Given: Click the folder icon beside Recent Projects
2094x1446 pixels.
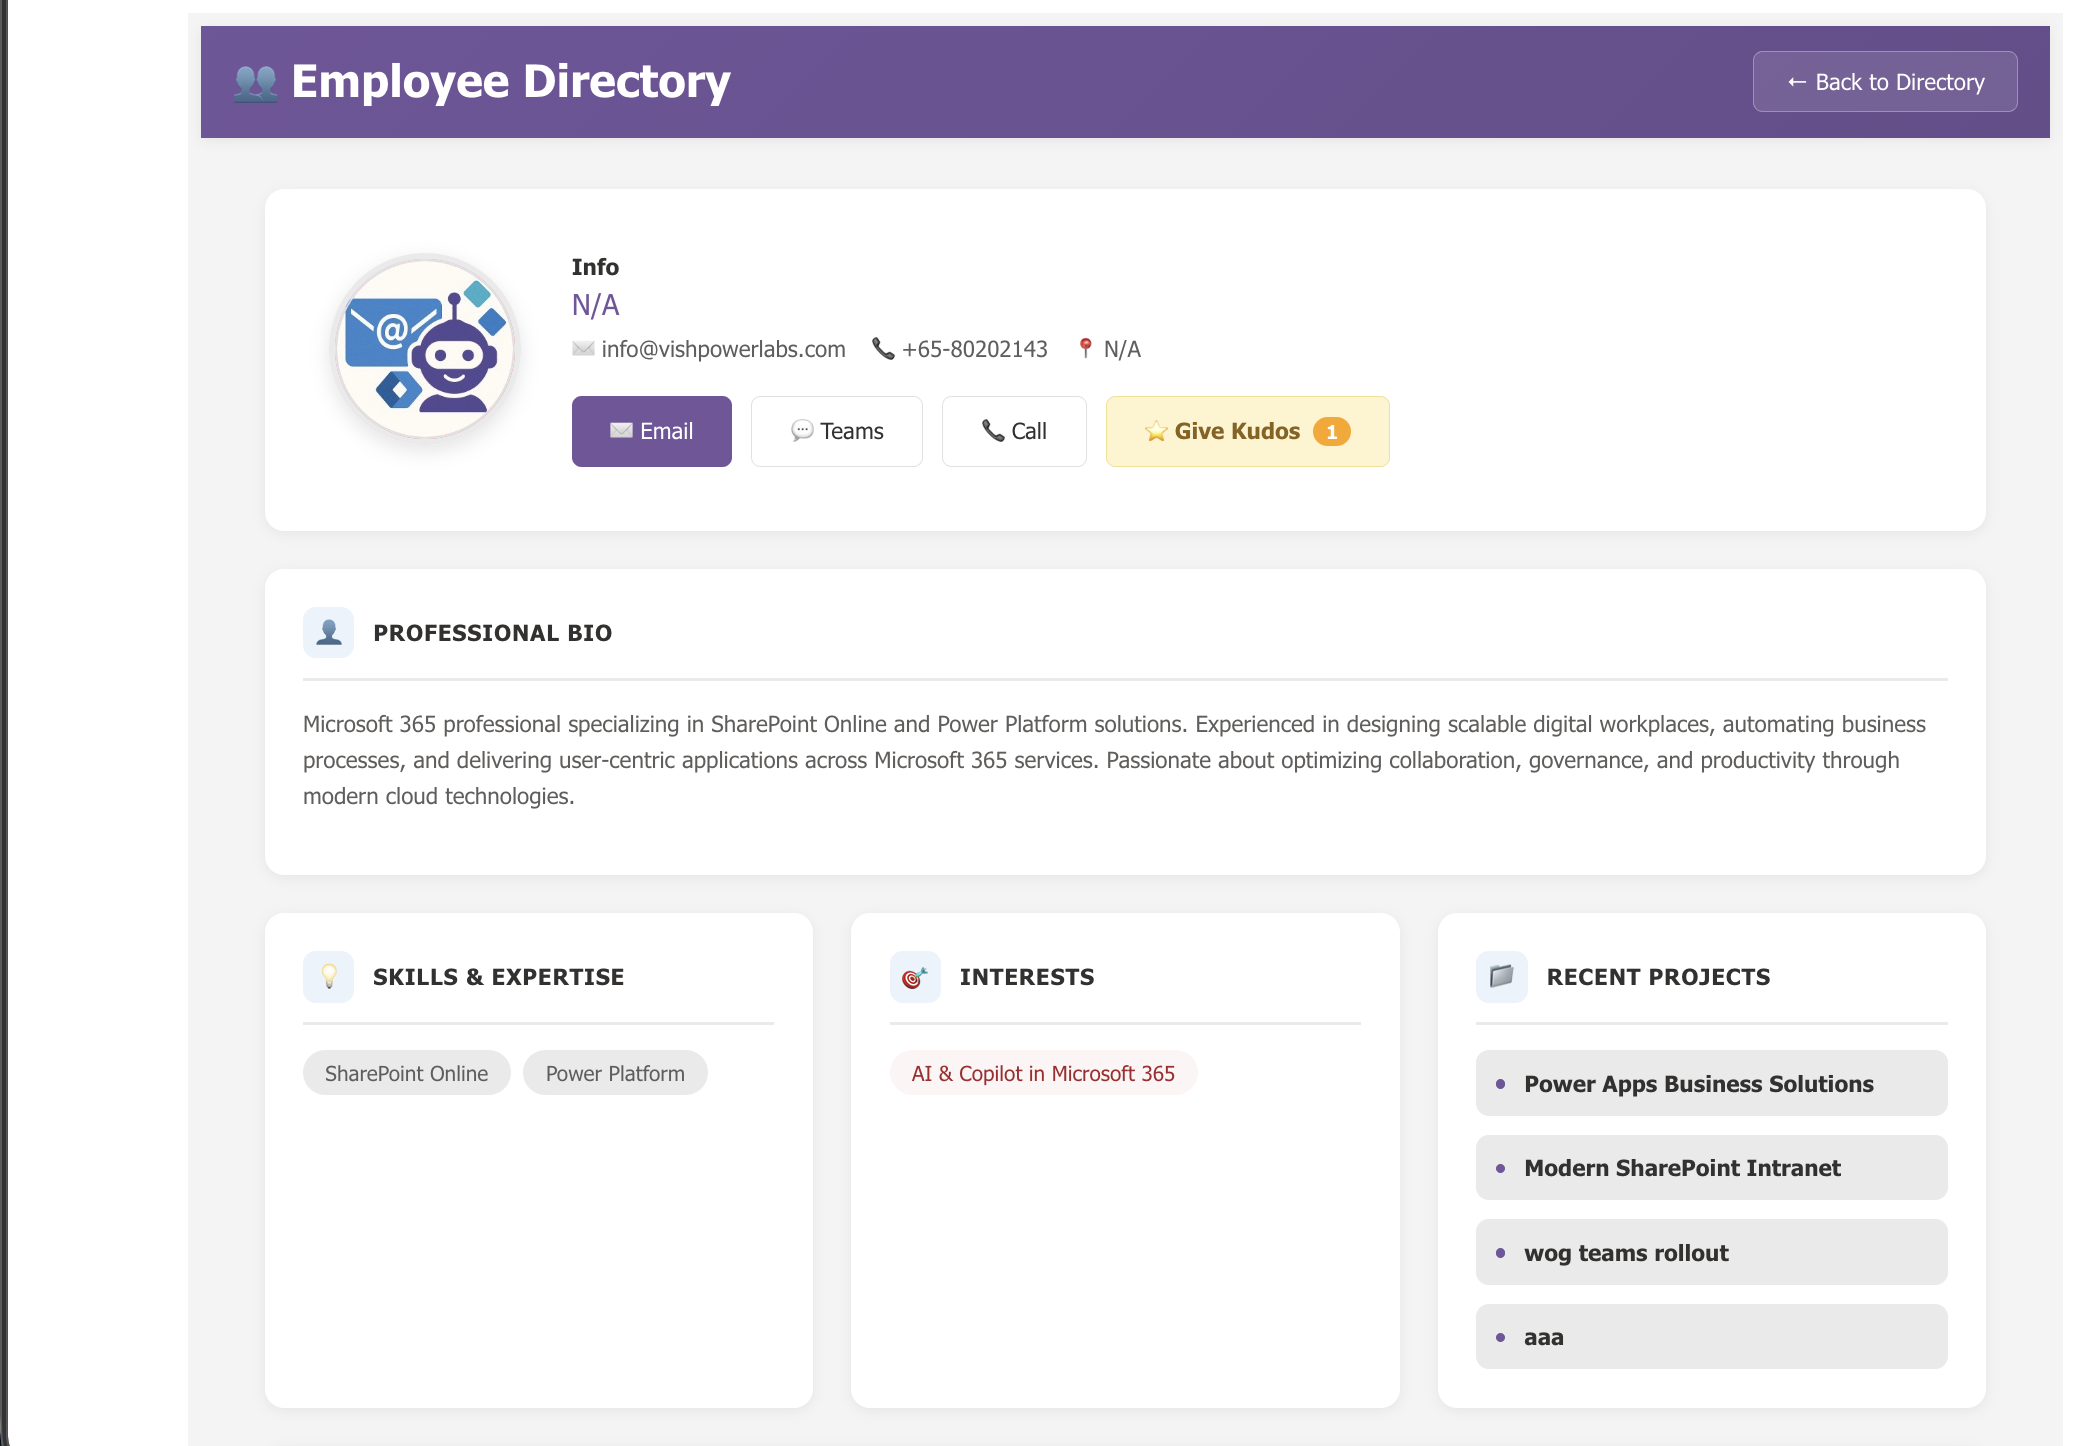Looking at the screenshot, I should [1500, 976].
